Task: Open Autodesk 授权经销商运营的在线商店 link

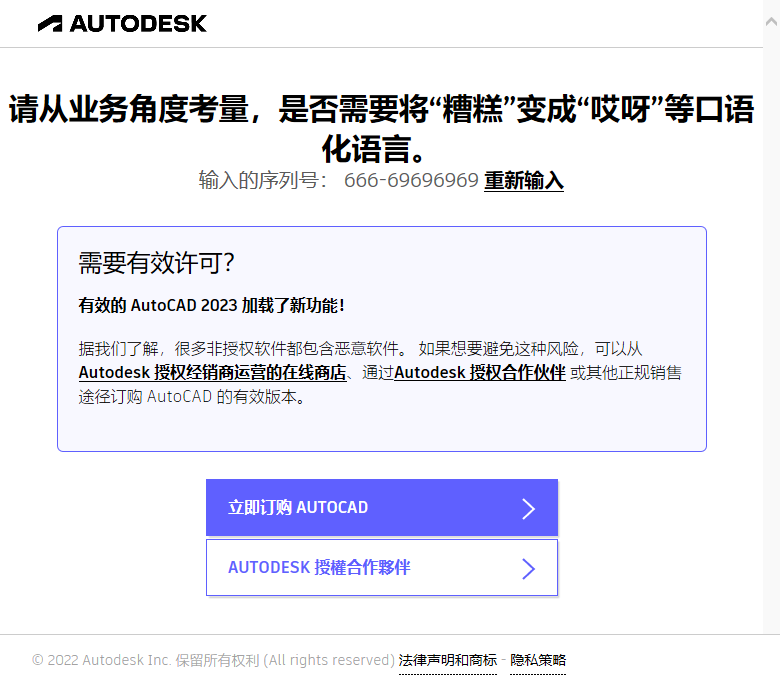Action: (212, 373)
